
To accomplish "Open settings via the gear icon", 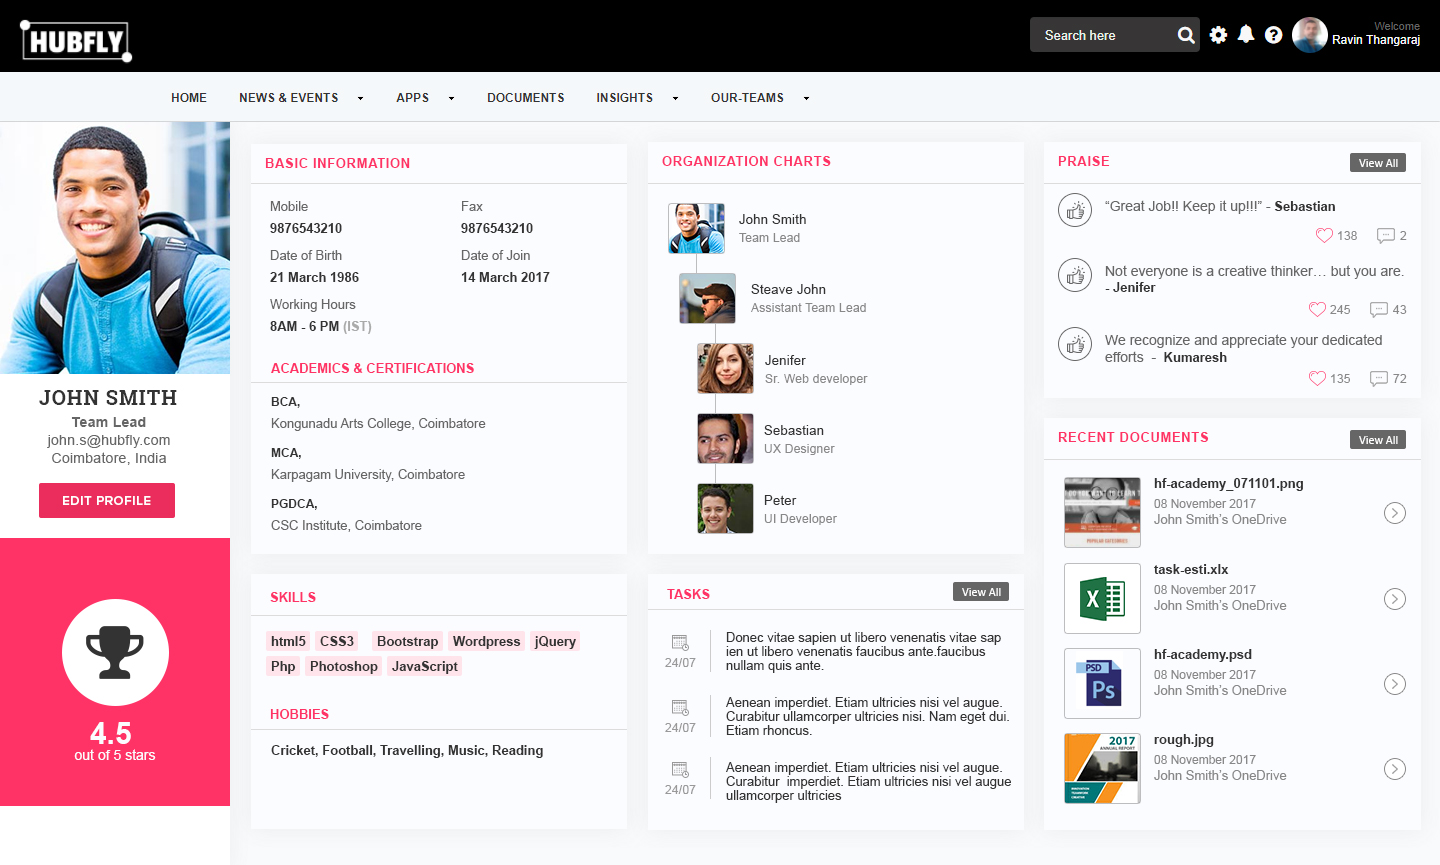I will (x=1218, y=35).
